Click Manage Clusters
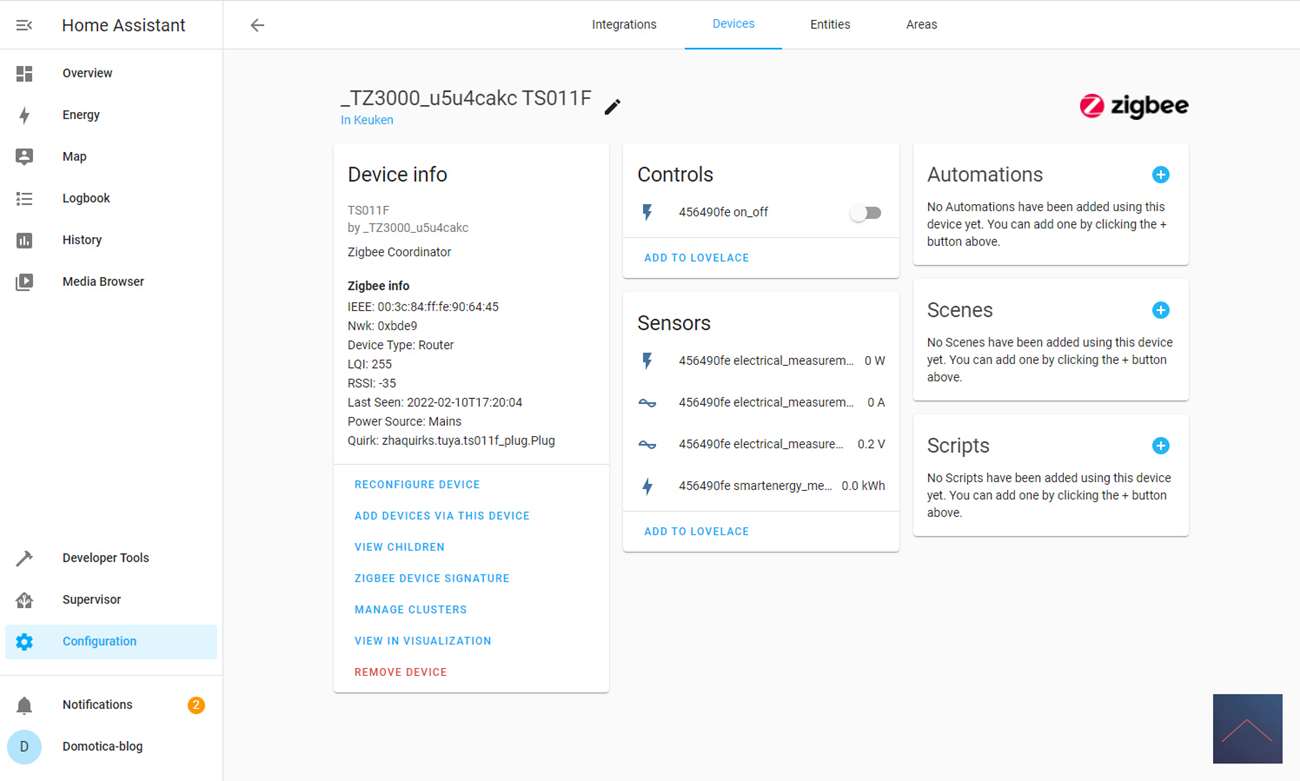The width and height of the screenshot is (1300, 781). click(x=410, y=609)
